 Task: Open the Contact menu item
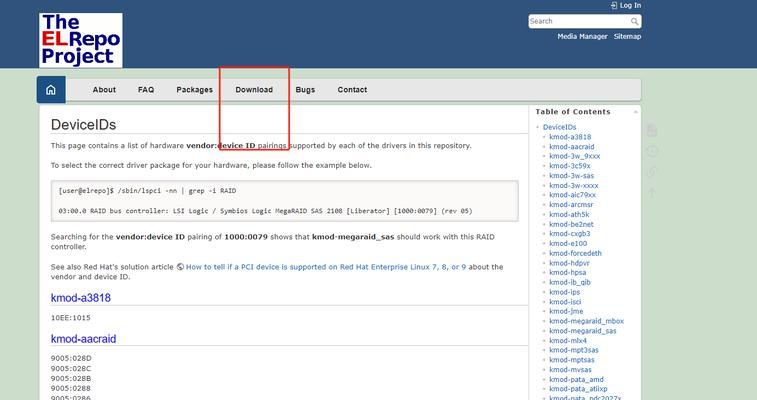352,90
